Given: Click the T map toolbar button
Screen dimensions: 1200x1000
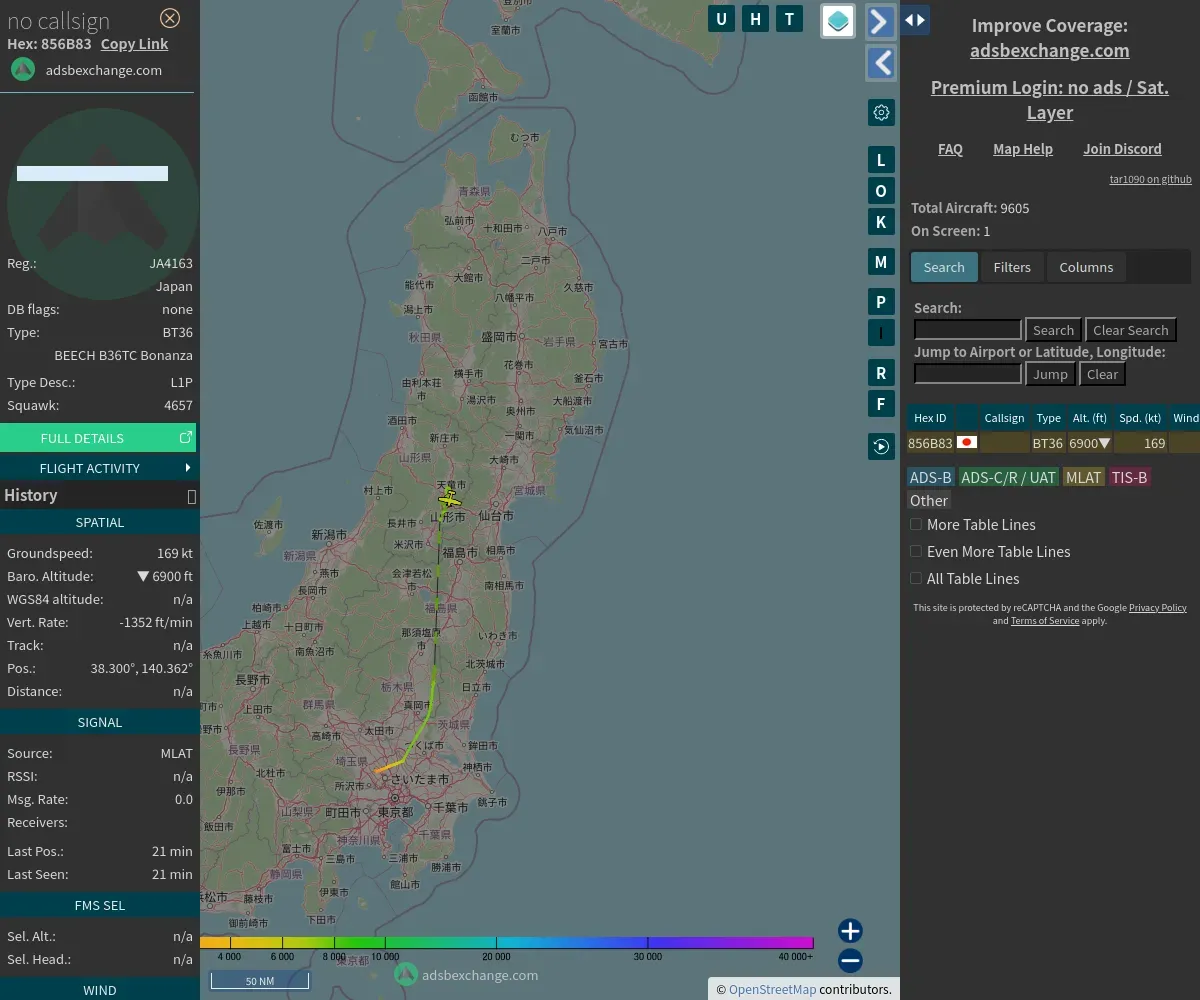Looking at the screenshot, I should [x=789, y=18].
